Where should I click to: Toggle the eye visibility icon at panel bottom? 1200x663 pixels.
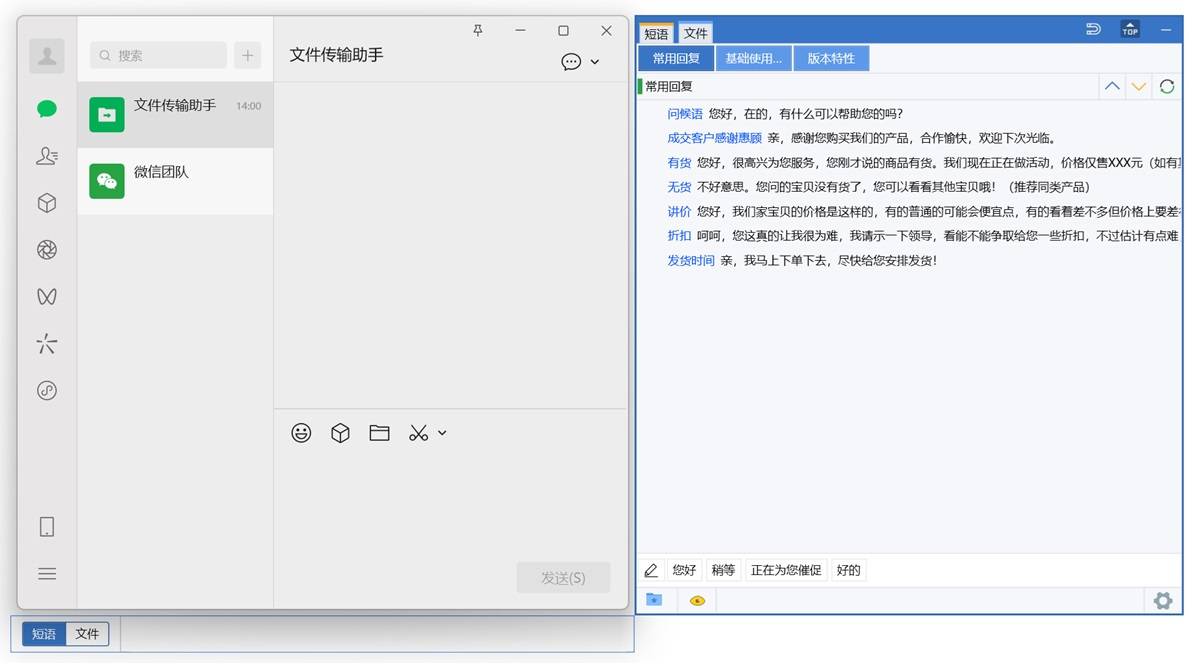tap(697, 600)
